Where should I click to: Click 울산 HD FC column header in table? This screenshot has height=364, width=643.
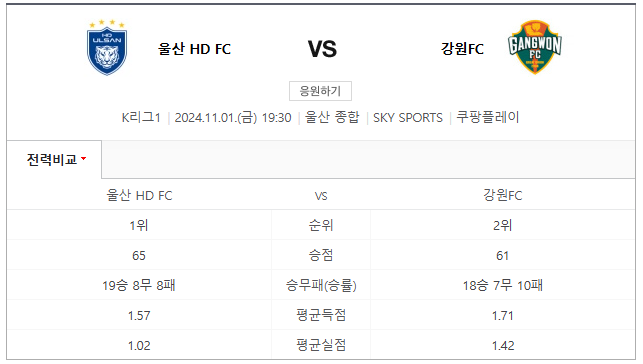[x=139, y=196]
